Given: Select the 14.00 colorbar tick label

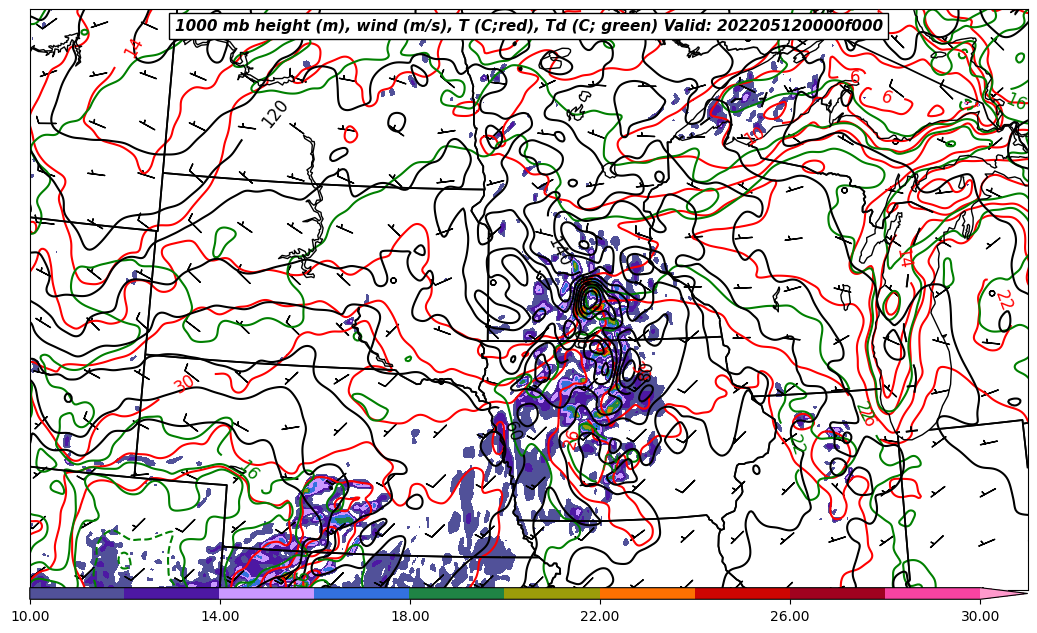Looking at the screenshot, I should [x=220, y=617].
